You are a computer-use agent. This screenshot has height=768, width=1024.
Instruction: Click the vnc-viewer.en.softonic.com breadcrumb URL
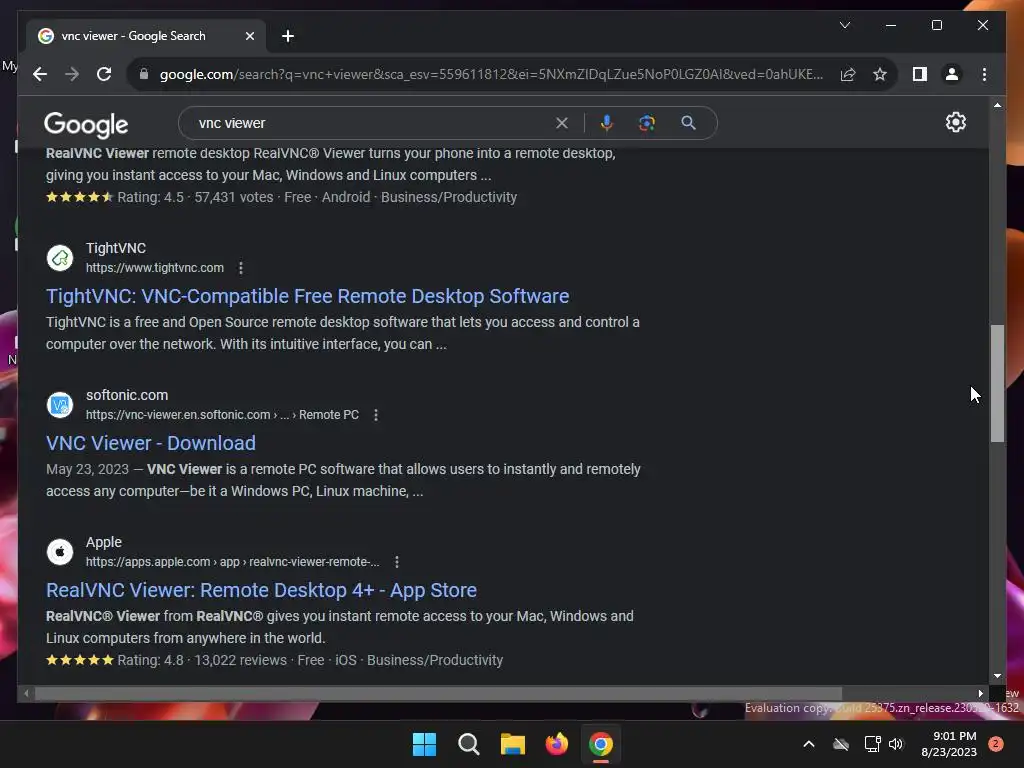pos(222,415)
